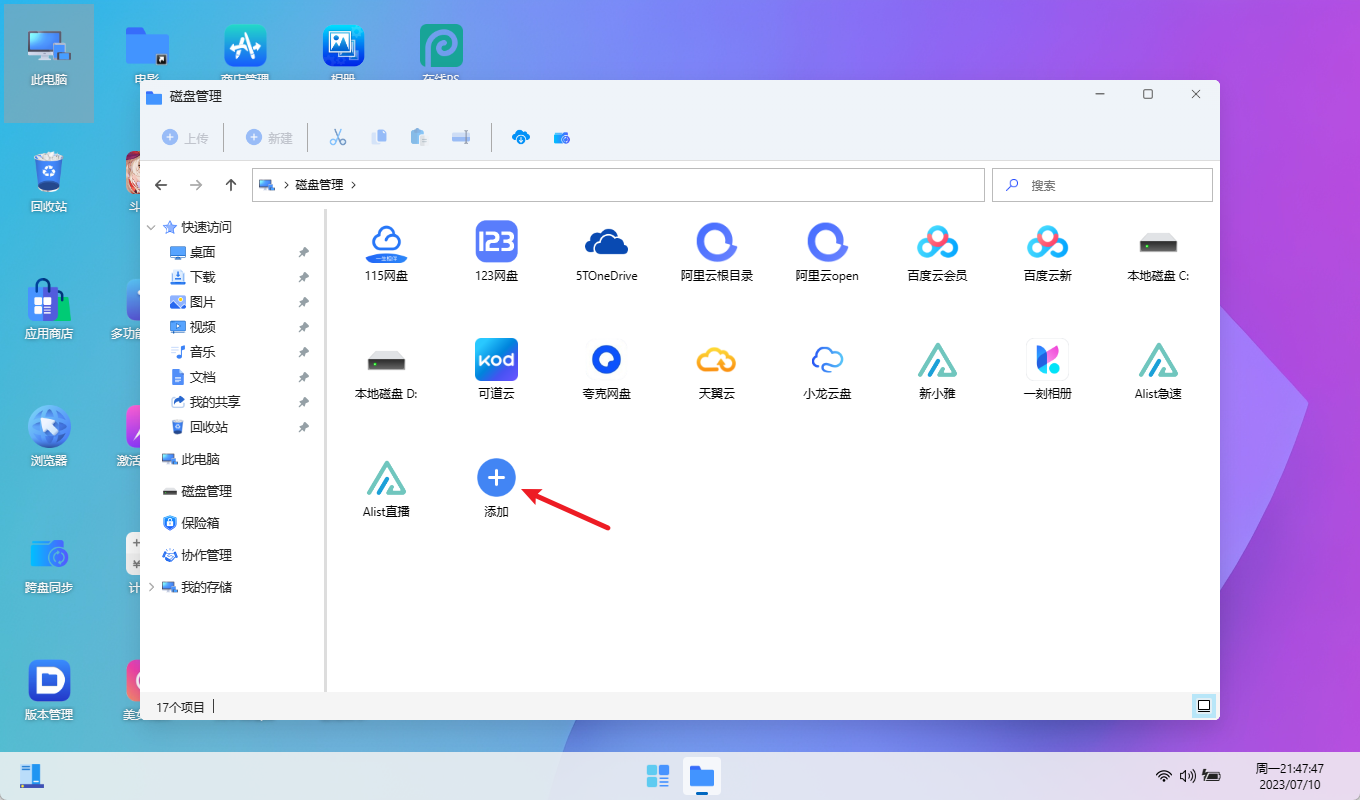Image resolution: width=1360 pixels, height=800 pixels.
Task: Select 保险箱 in the sidebar
Action: (199, 523)
